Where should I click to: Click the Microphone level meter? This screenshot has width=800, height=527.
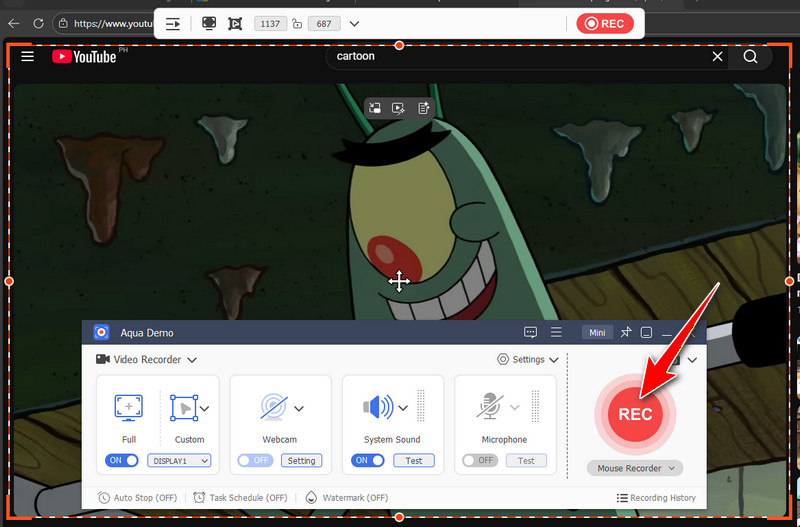pos(535,406)
